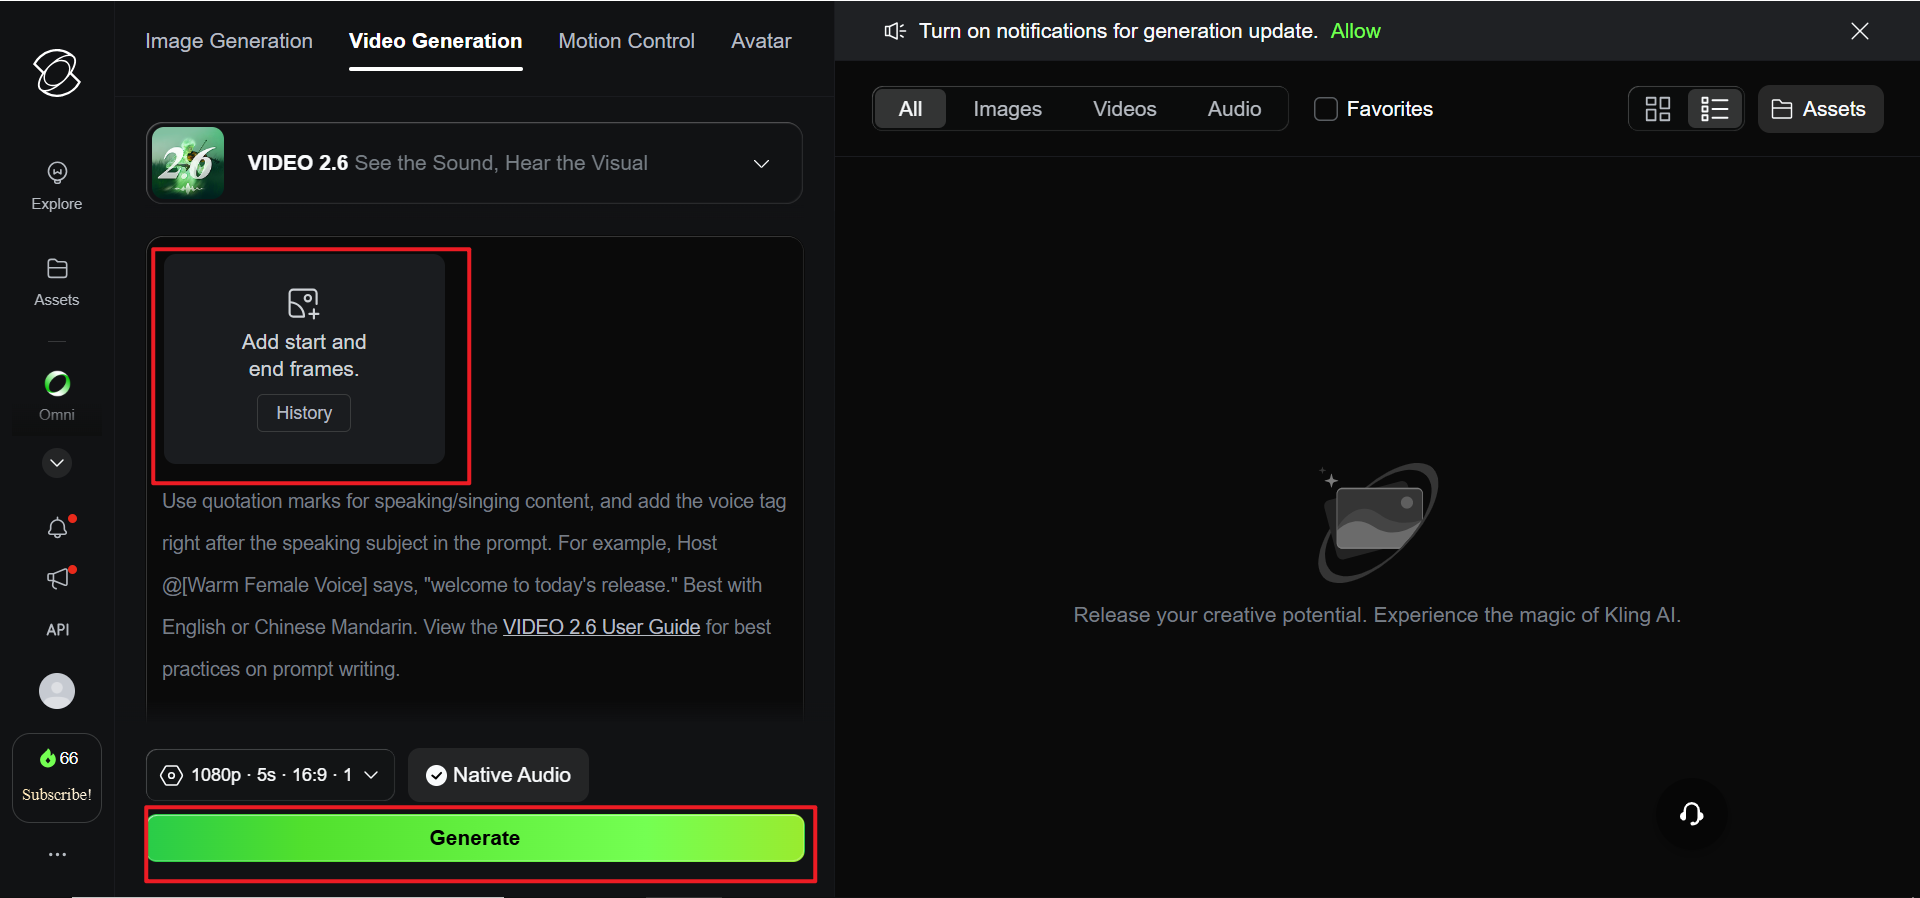Open the 1080p 5s 16:9 settings dropdown

click(x=270, y=775)
